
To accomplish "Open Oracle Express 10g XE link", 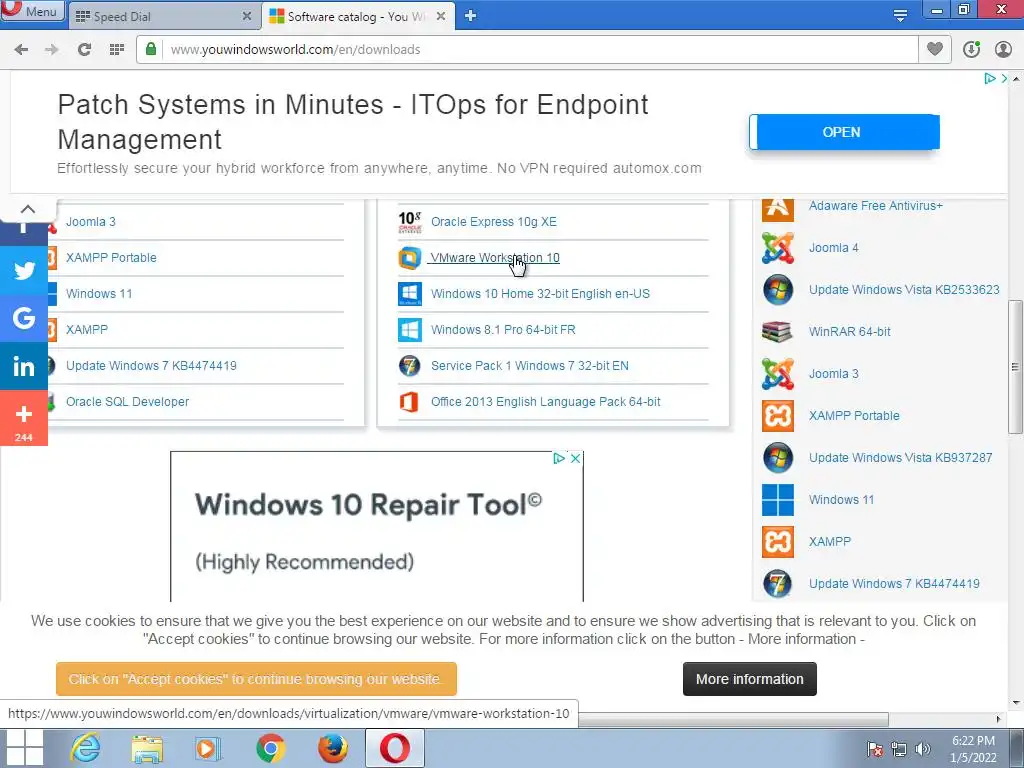I will click(494, 222).
